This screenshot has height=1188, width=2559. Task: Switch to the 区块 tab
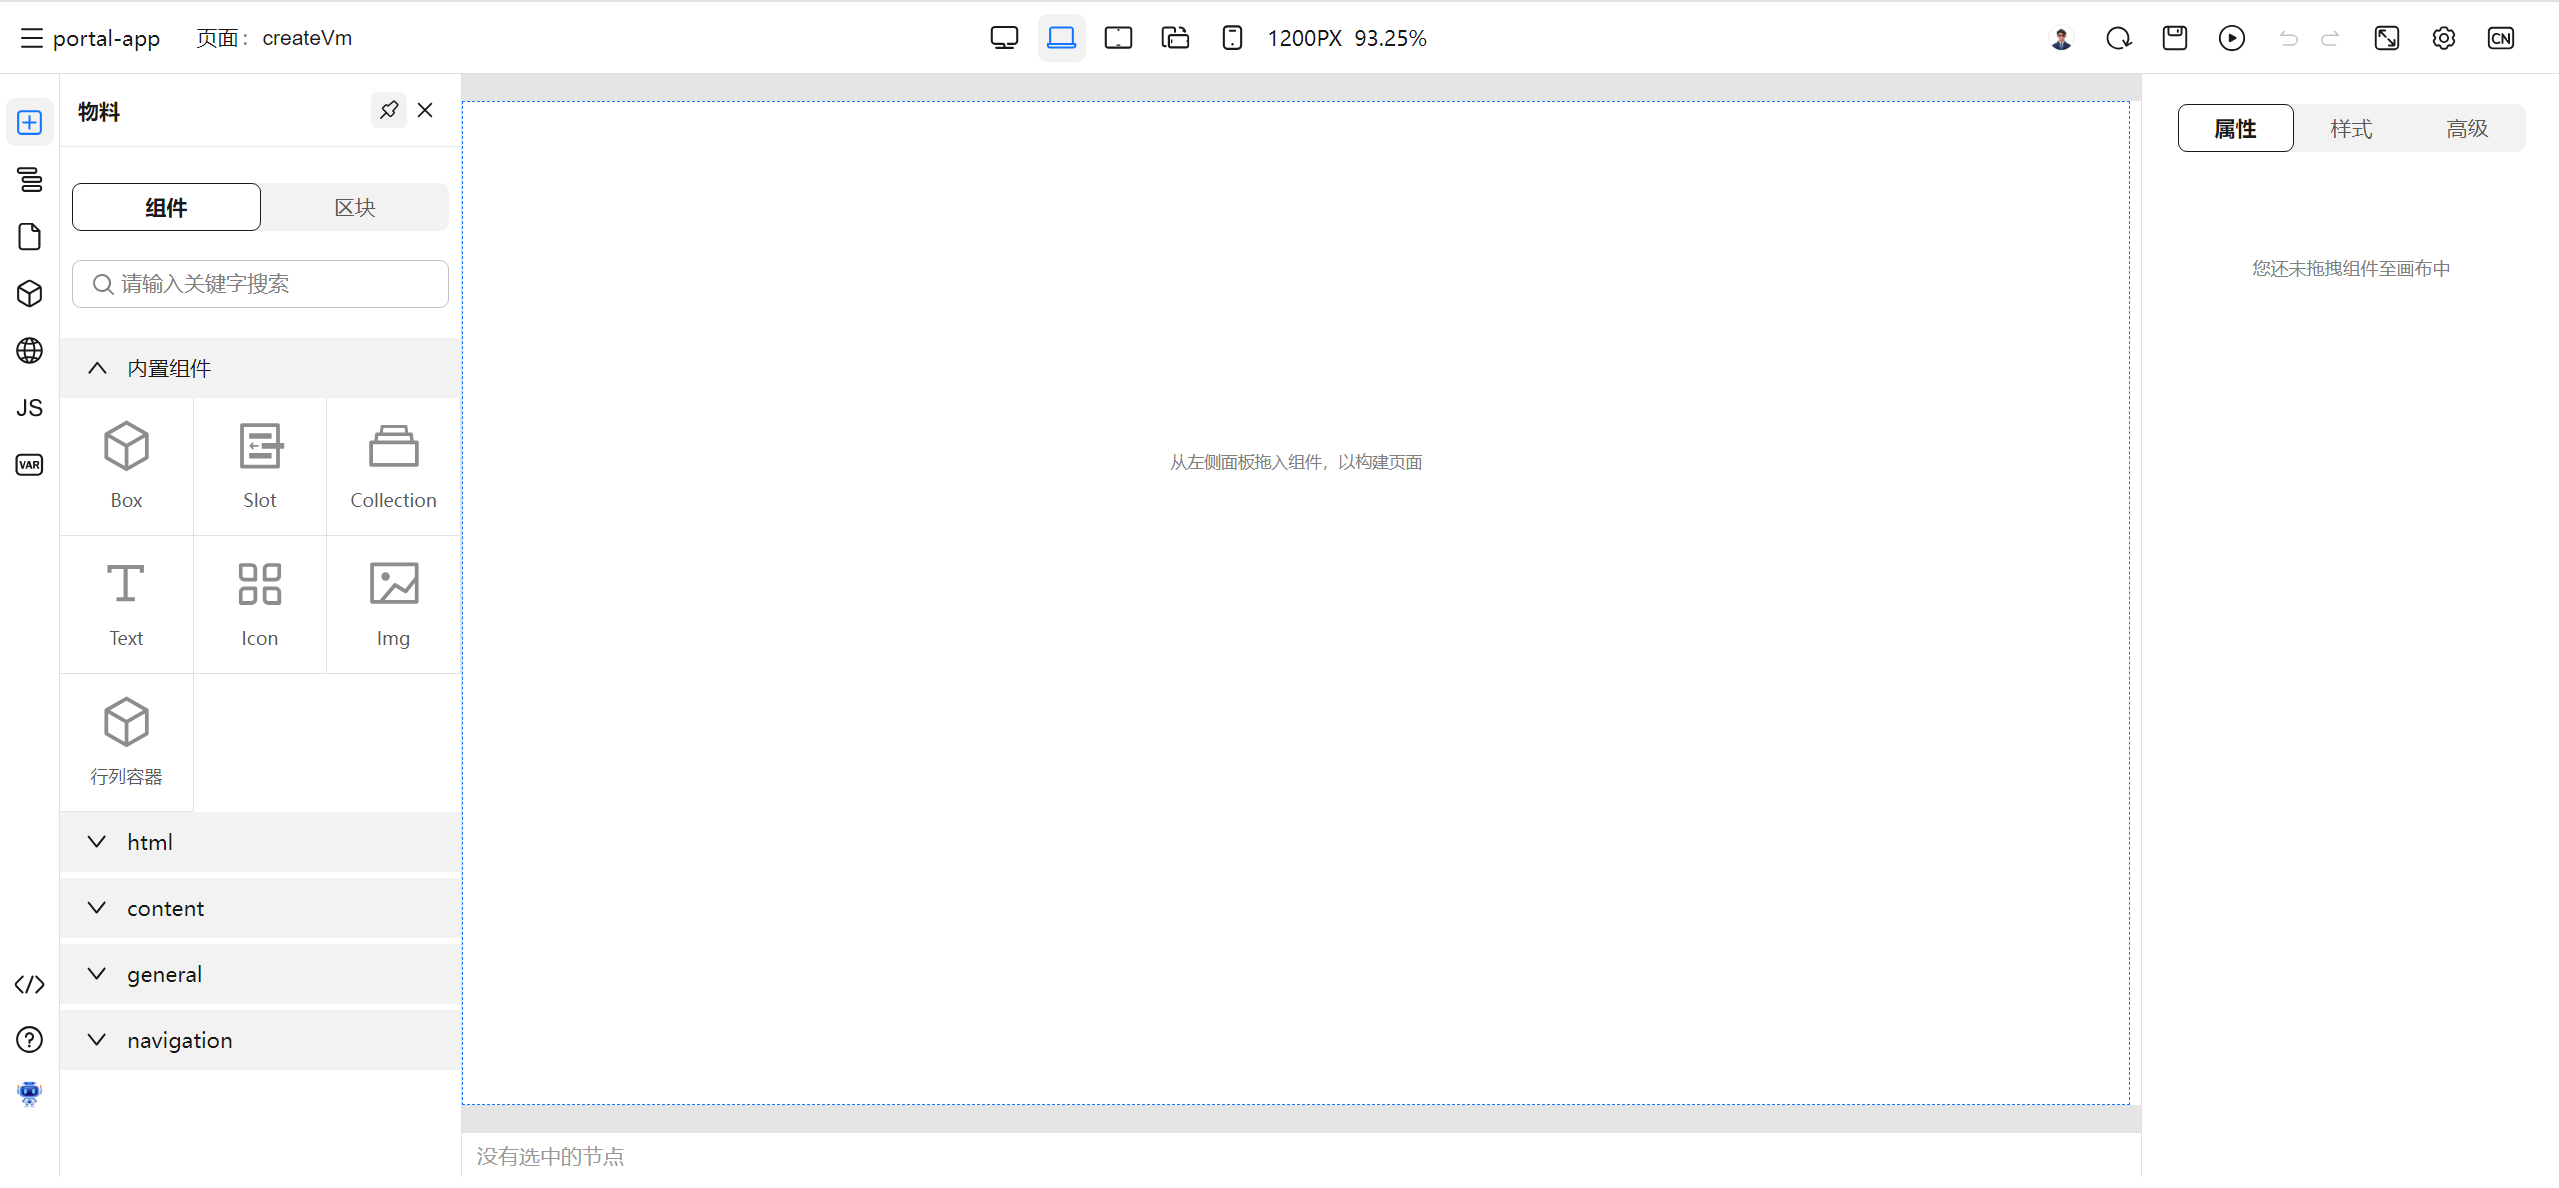[354, 207]
